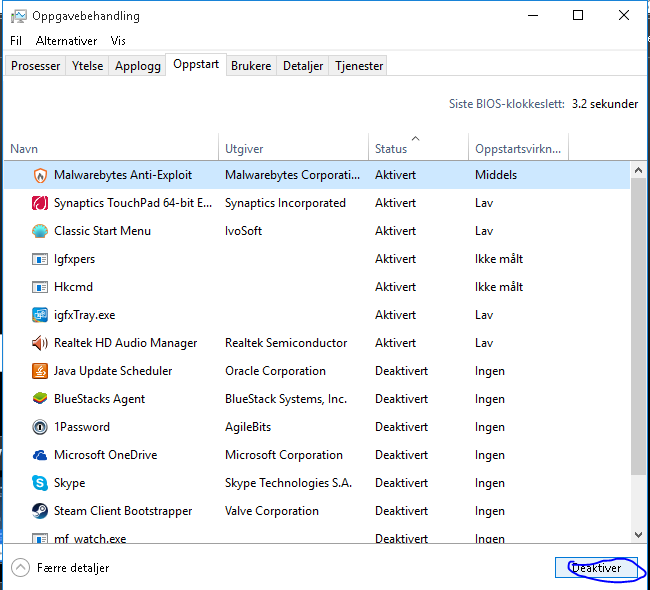
Task: Select Synaptics TouchPad 64-bit row name
Action: (133, 203)
